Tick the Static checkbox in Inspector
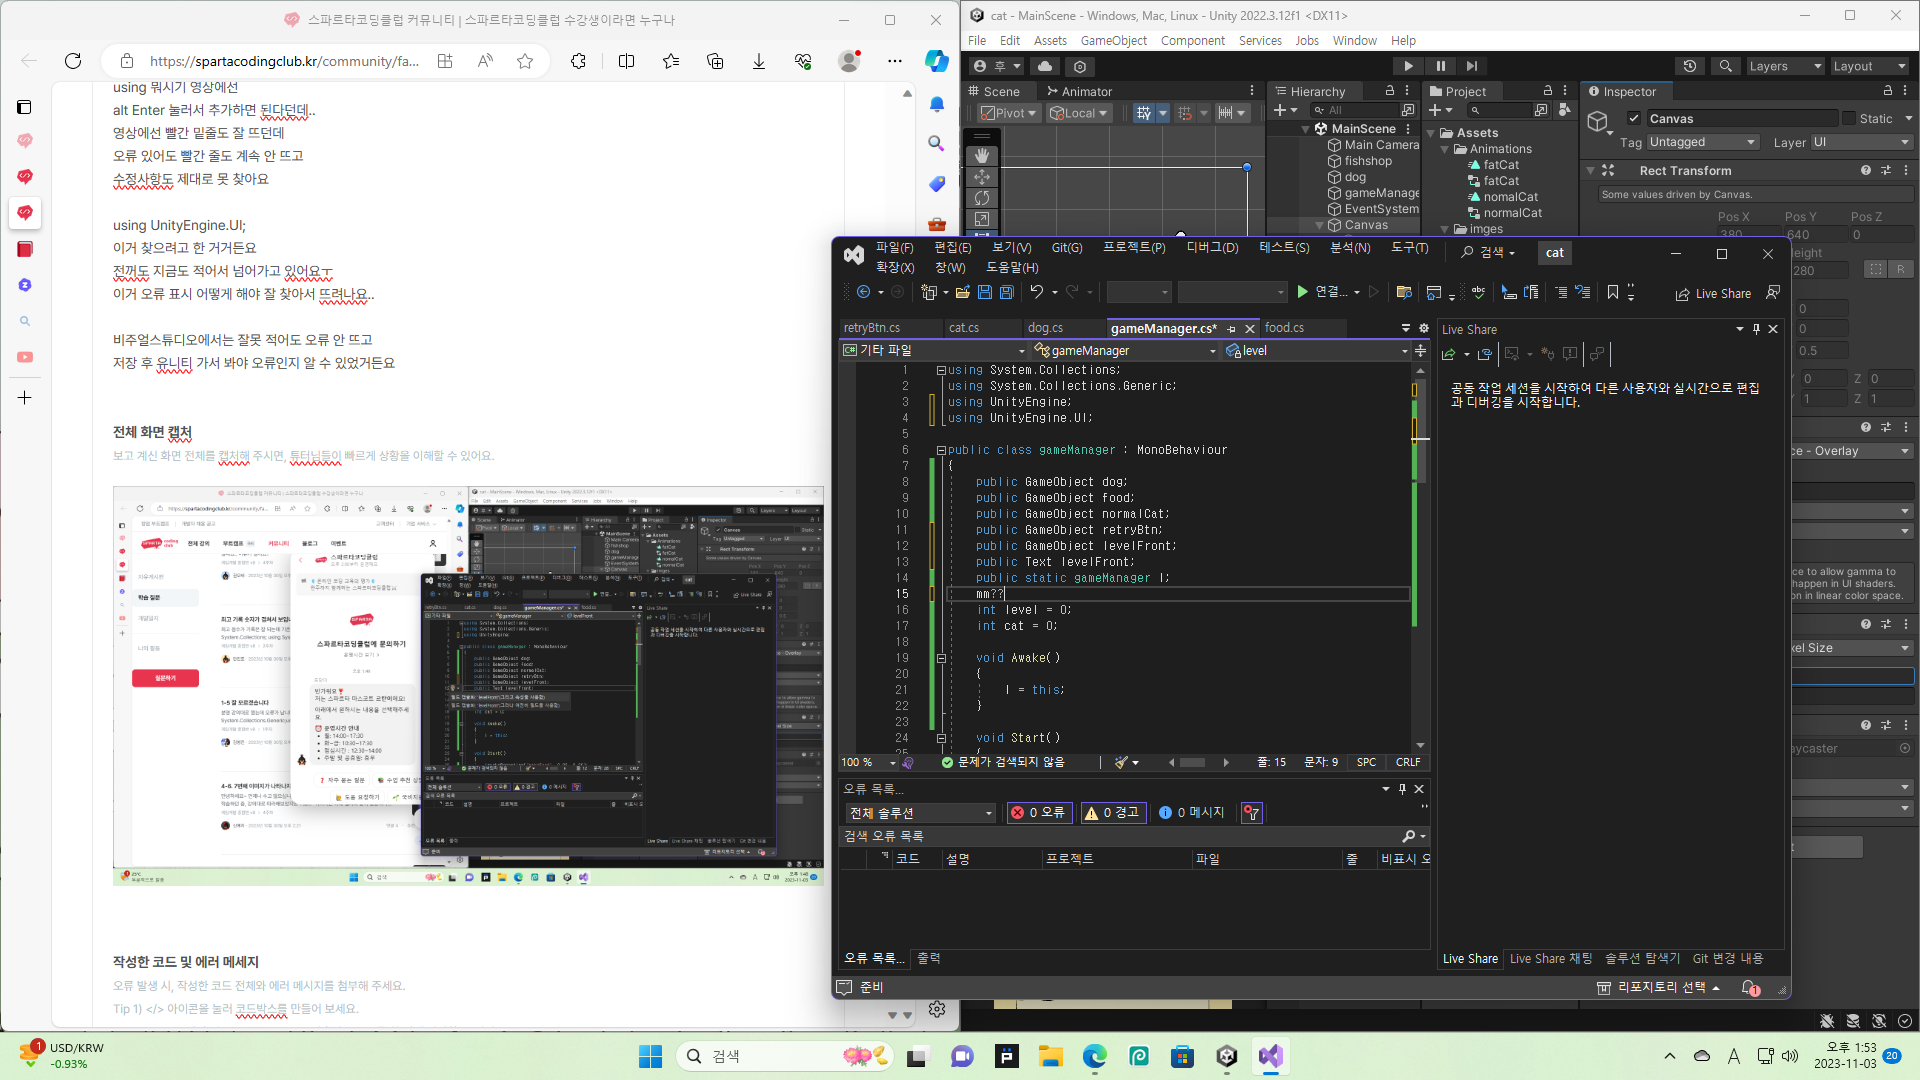This screenshot has width=1920, height=1080. [1849, 118]
